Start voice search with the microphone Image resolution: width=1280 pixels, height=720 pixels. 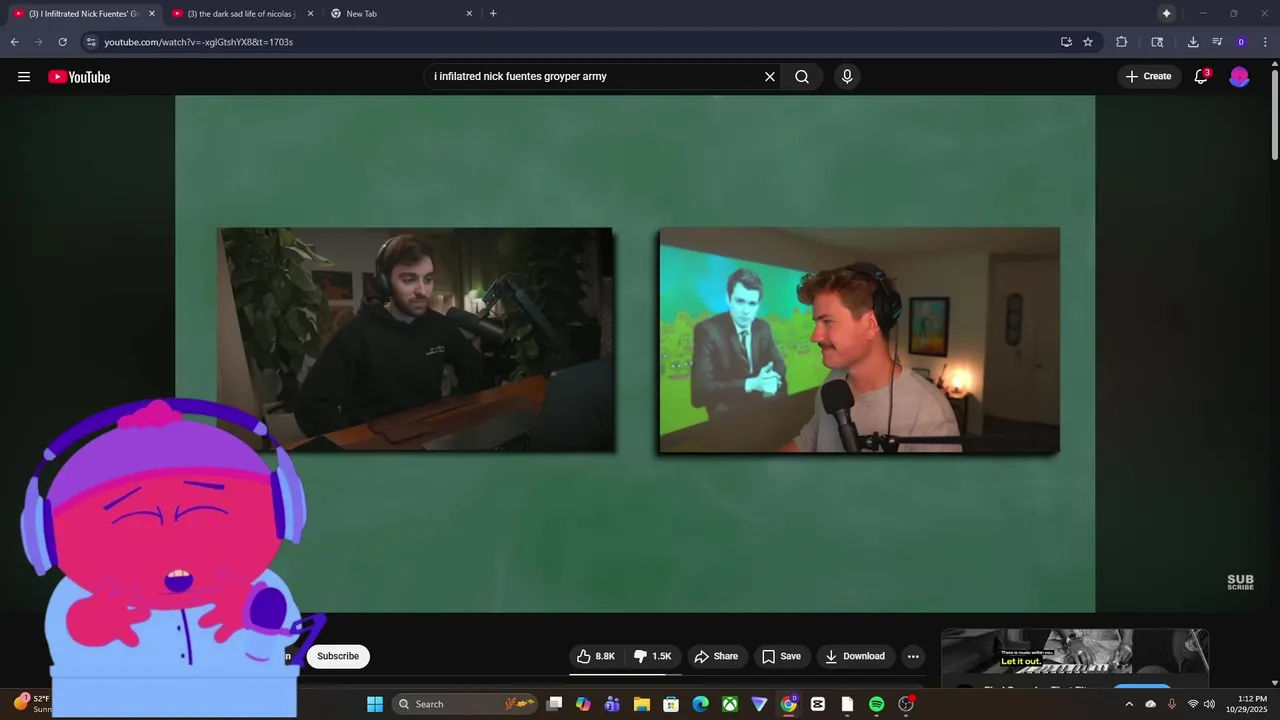847,77
